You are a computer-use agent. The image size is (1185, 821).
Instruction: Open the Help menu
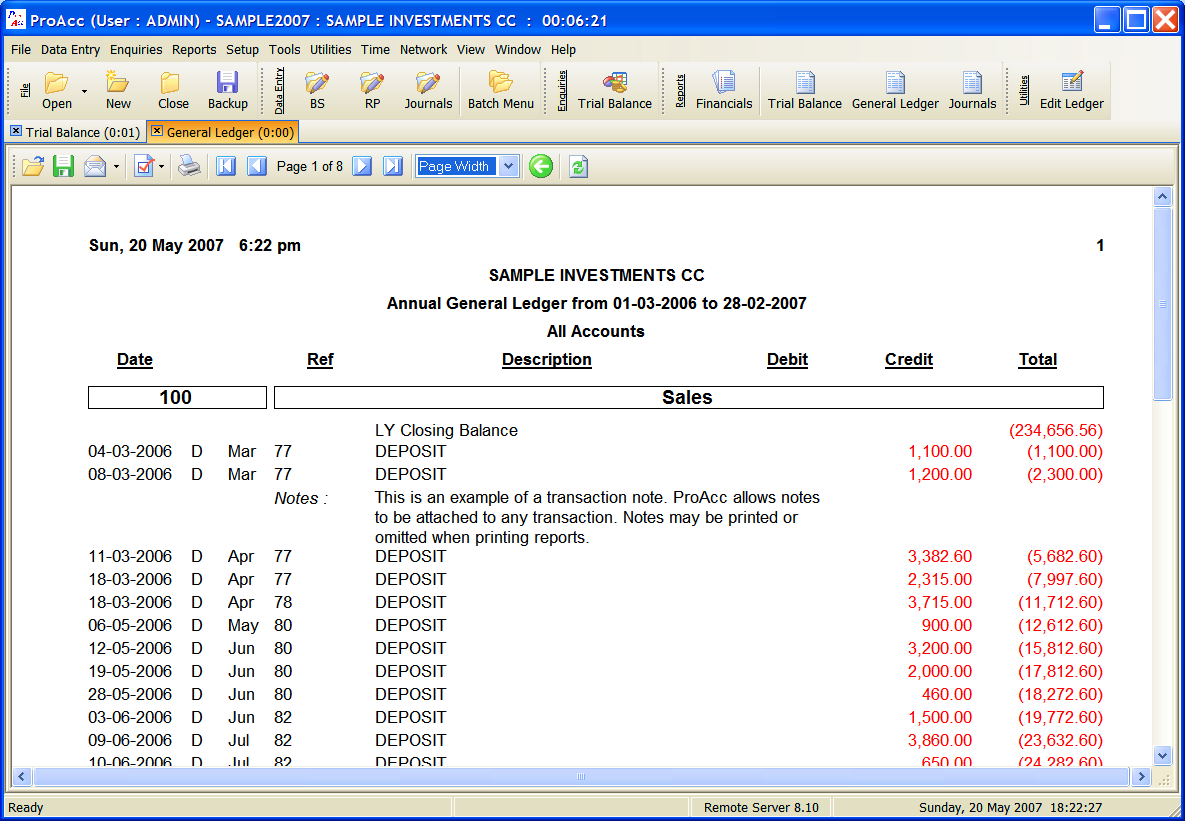tap(563, 50)
